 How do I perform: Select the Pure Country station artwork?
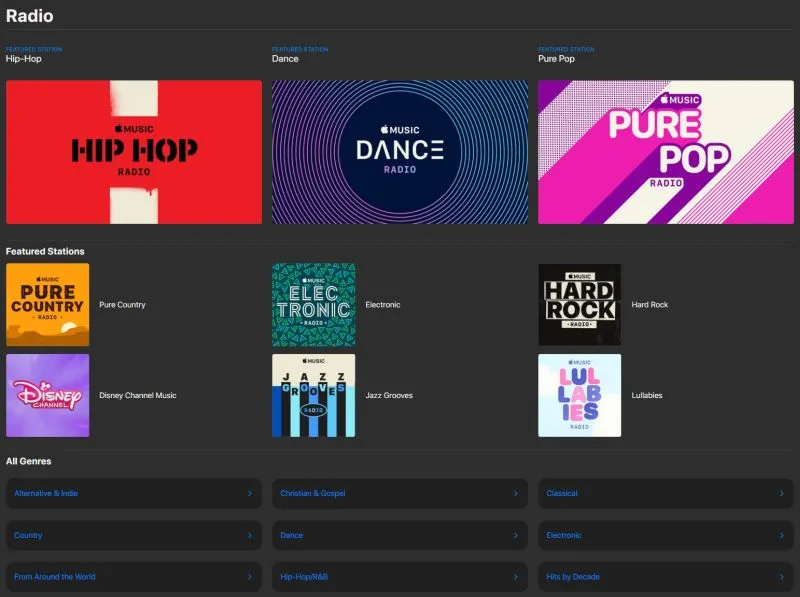pos(47,304)
